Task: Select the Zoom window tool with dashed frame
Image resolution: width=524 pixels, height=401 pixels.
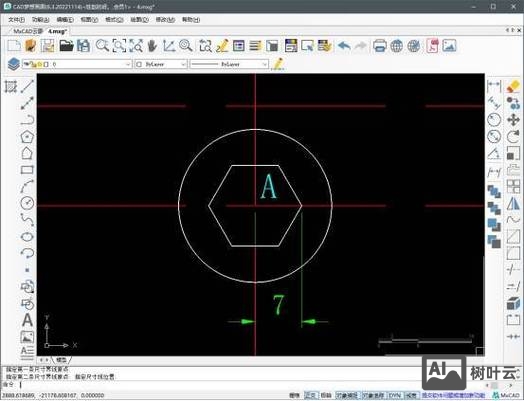Action: click(x=119, y=46)
